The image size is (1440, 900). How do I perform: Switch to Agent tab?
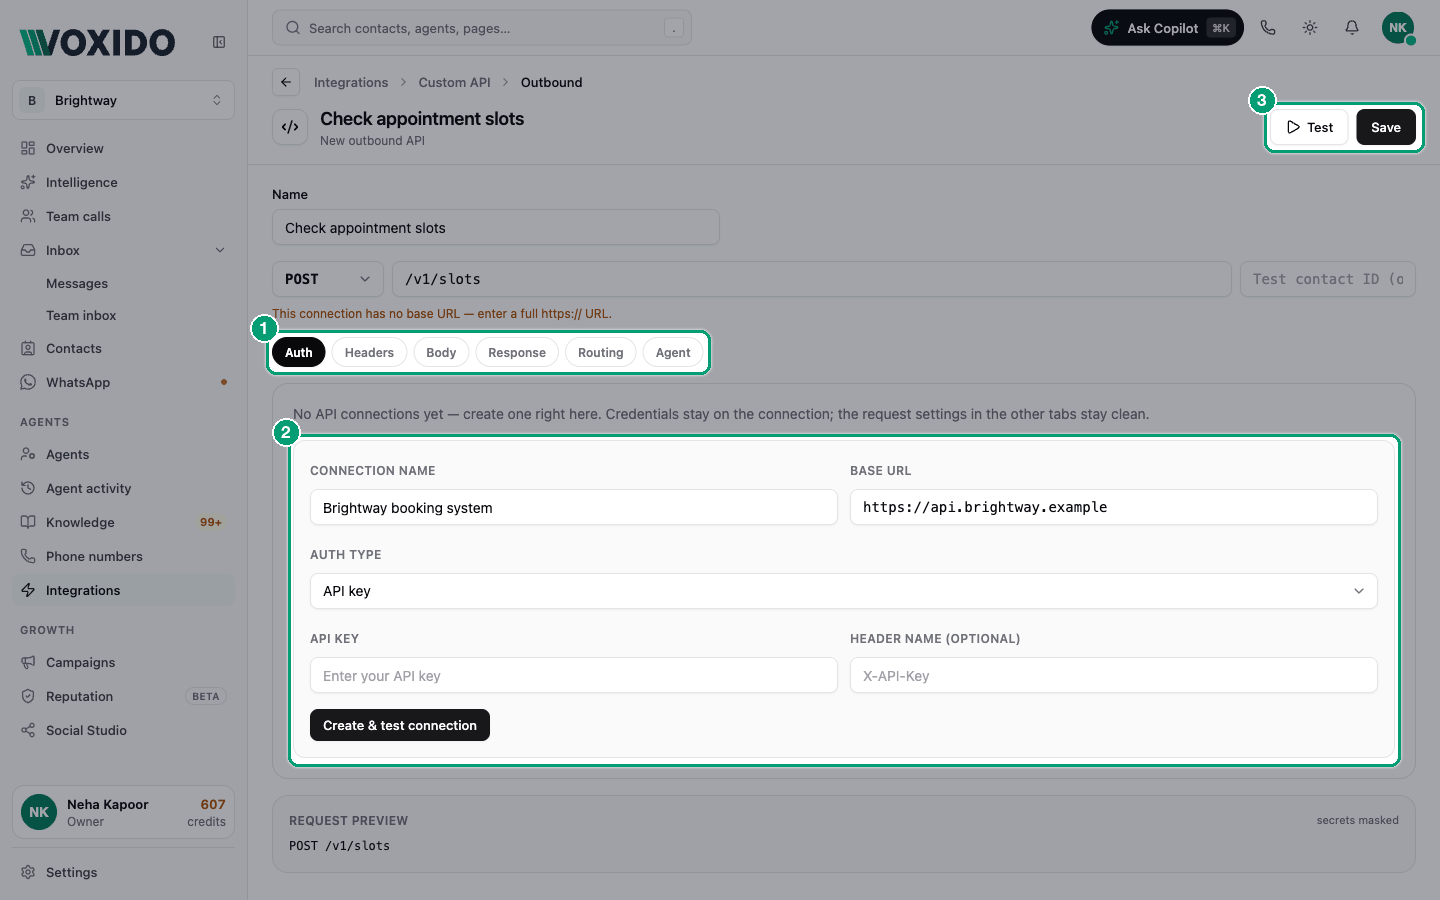[673, 352]
